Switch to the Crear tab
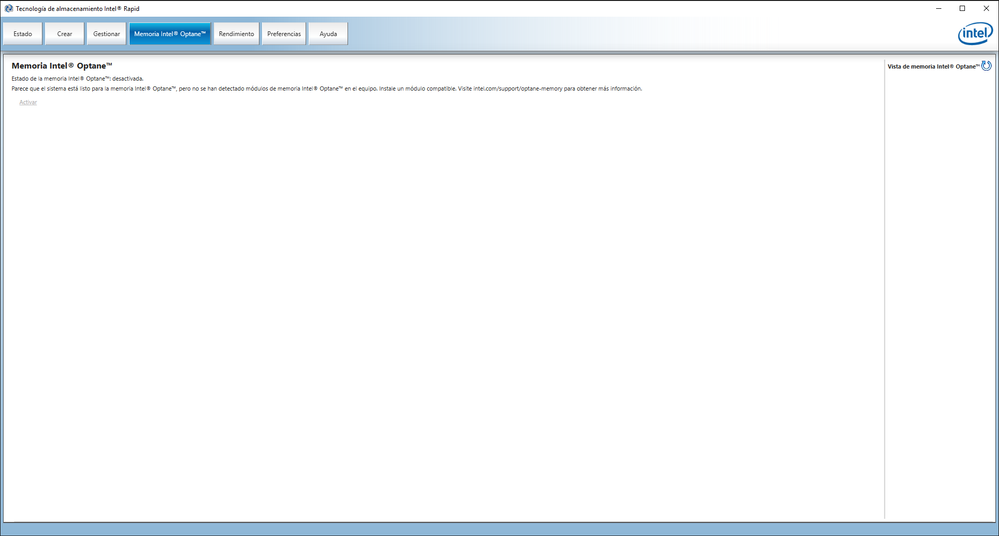 click(x=64, y=34)
